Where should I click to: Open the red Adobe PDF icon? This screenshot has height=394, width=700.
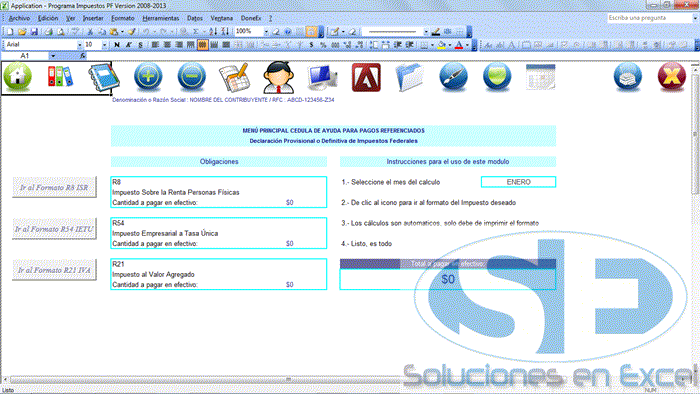pos(366,77)
